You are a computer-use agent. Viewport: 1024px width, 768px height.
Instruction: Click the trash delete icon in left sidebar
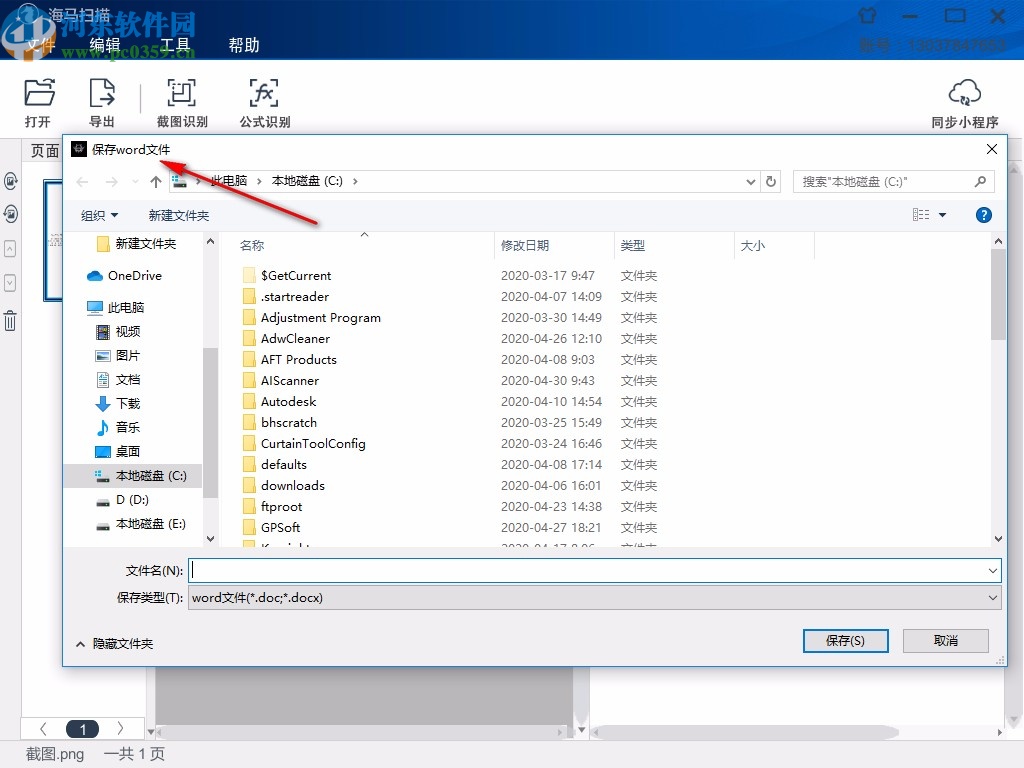(x=10, y=320)
